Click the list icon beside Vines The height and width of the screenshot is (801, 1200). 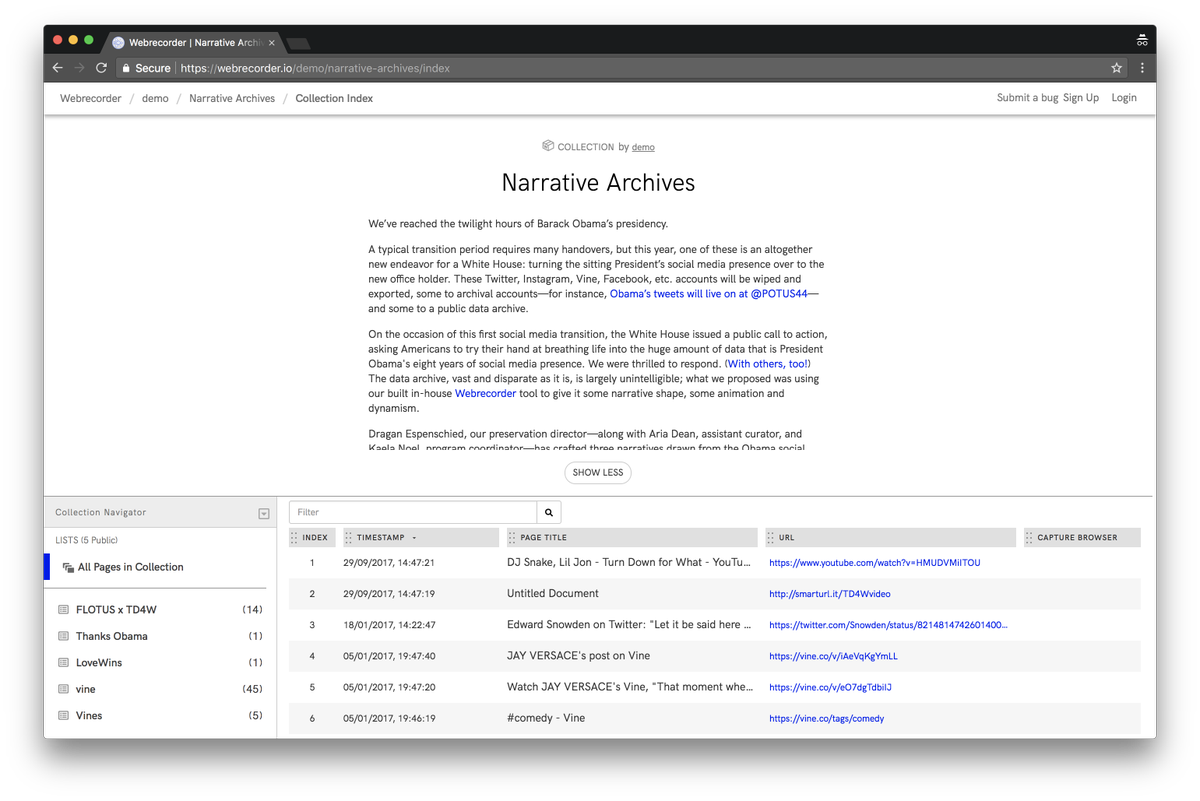click(63, 715)
